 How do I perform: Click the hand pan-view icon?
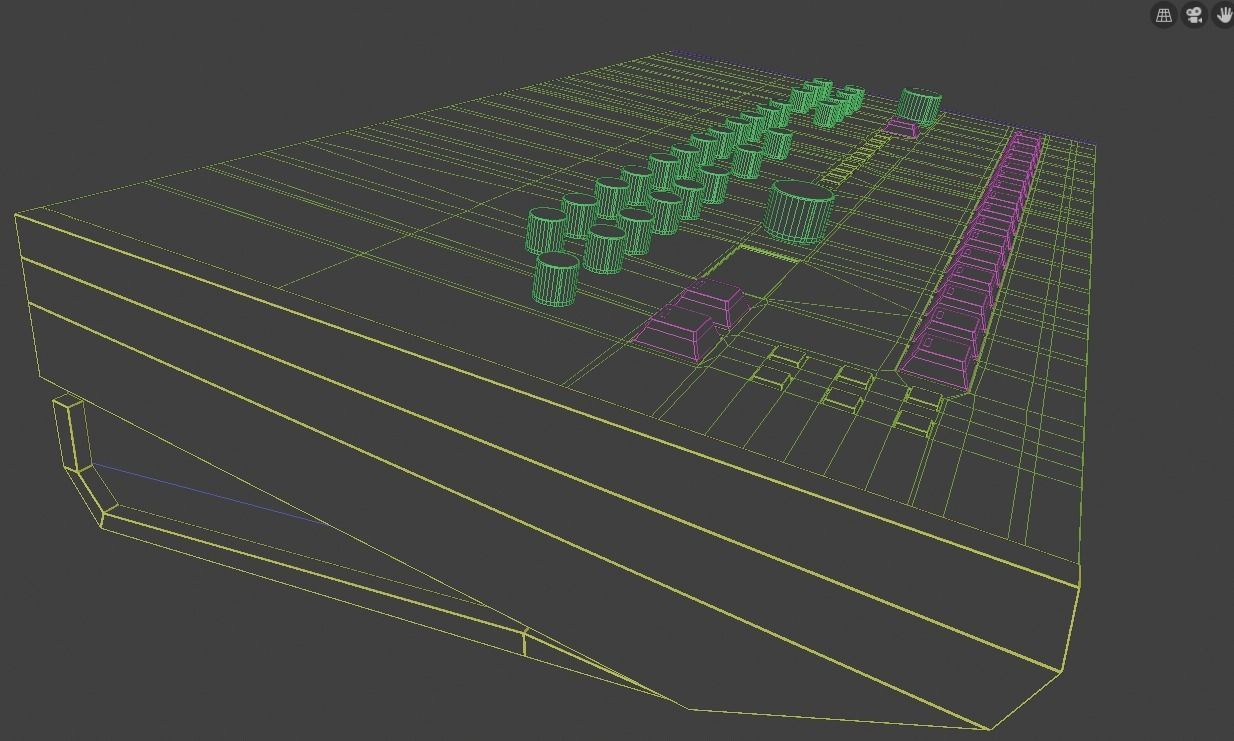[1224, 14]
